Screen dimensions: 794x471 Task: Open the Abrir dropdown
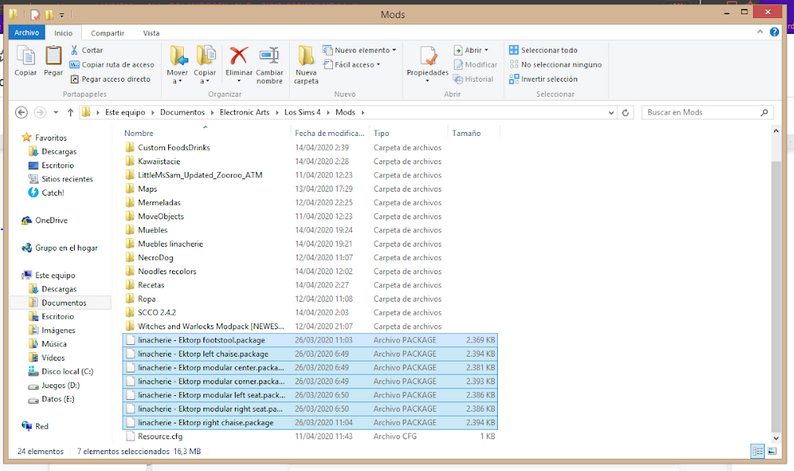[x=471, y=50]
